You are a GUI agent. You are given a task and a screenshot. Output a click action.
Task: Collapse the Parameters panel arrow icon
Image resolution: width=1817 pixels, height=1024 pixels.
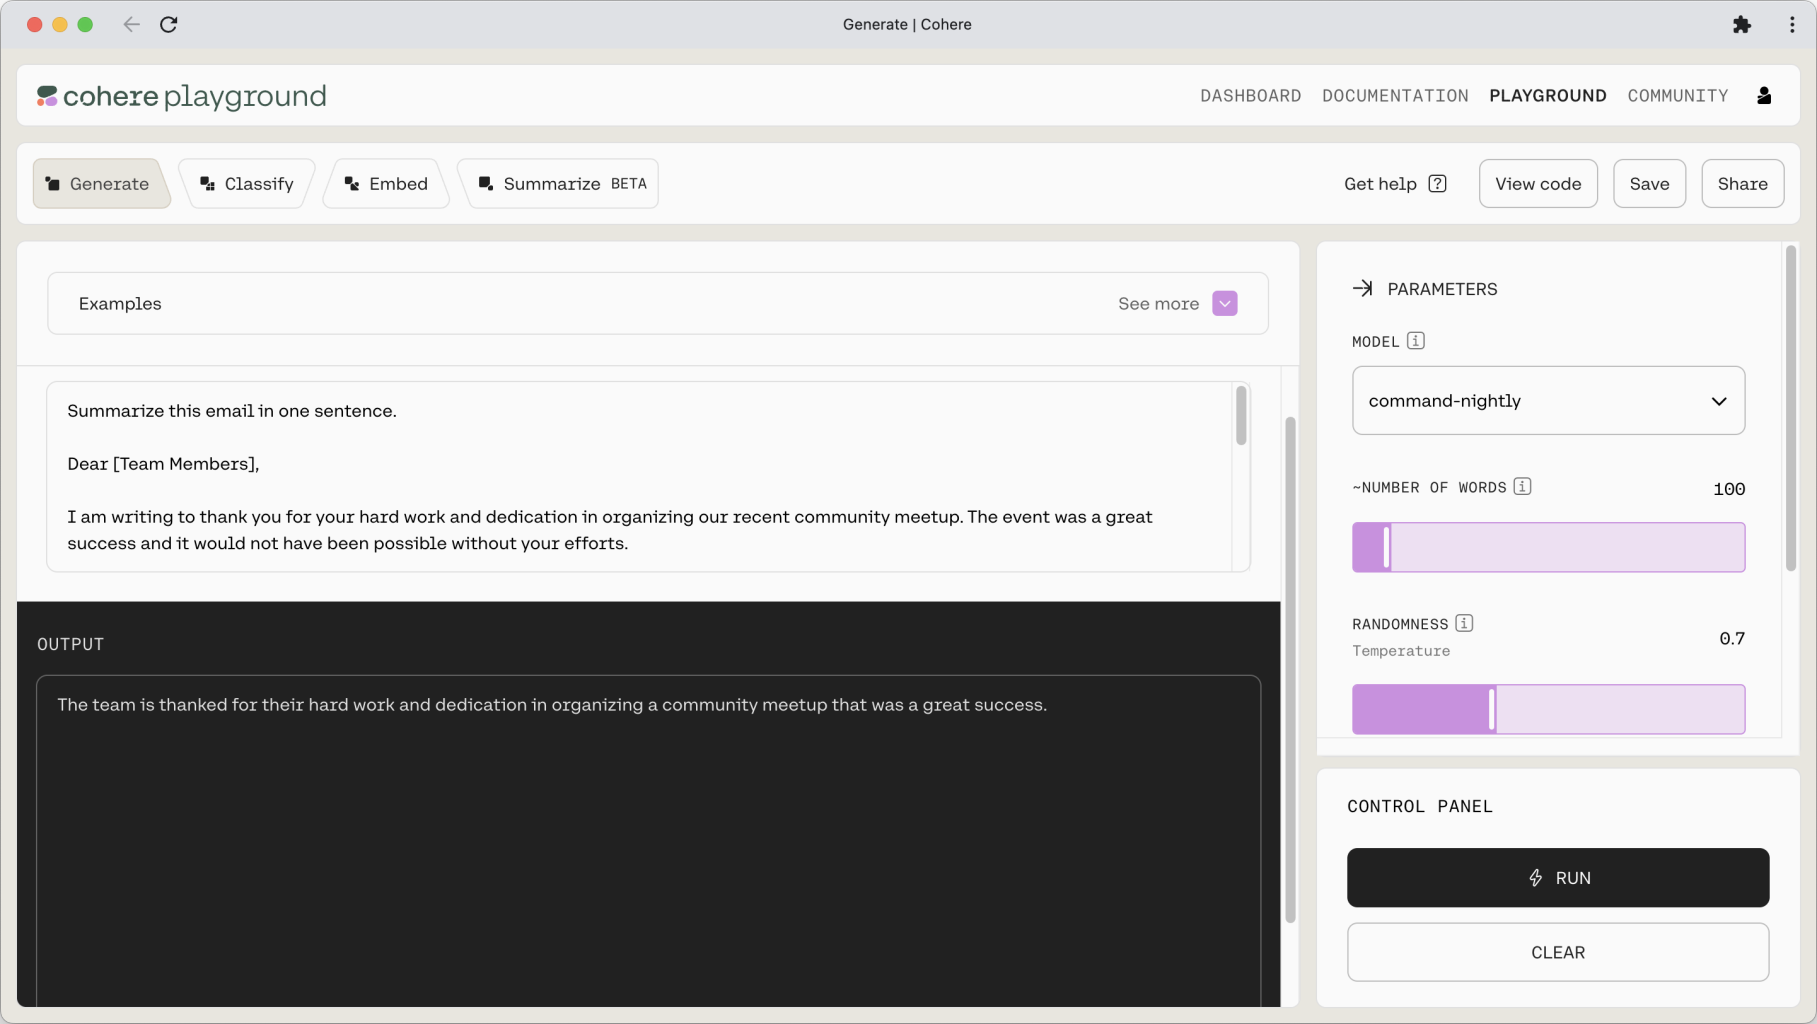coord(1362,289)
